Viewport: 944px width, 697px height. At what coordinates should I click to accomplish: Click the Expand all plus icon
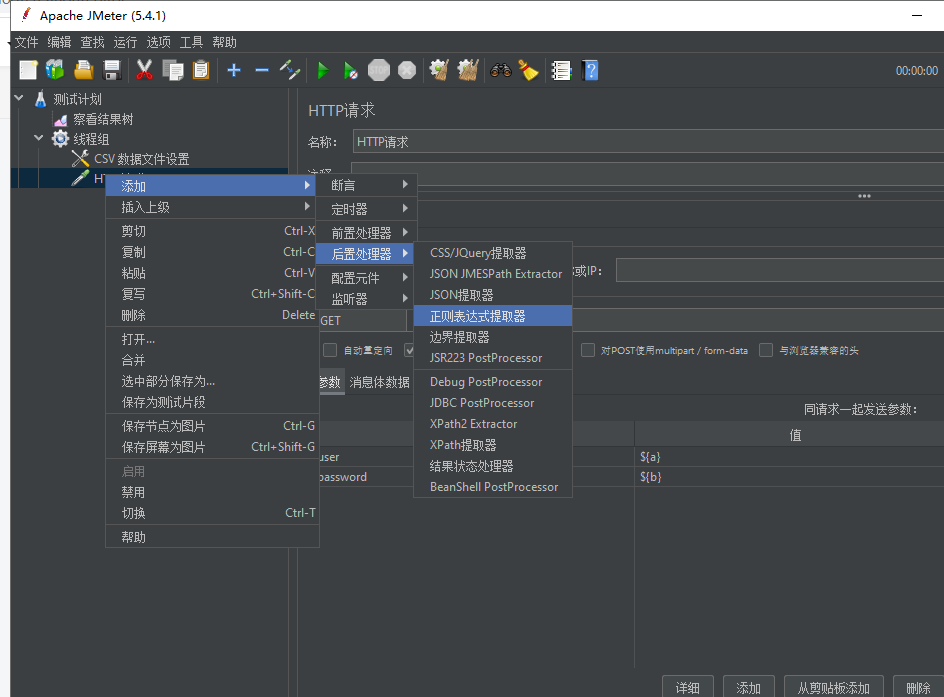[234, 70]
